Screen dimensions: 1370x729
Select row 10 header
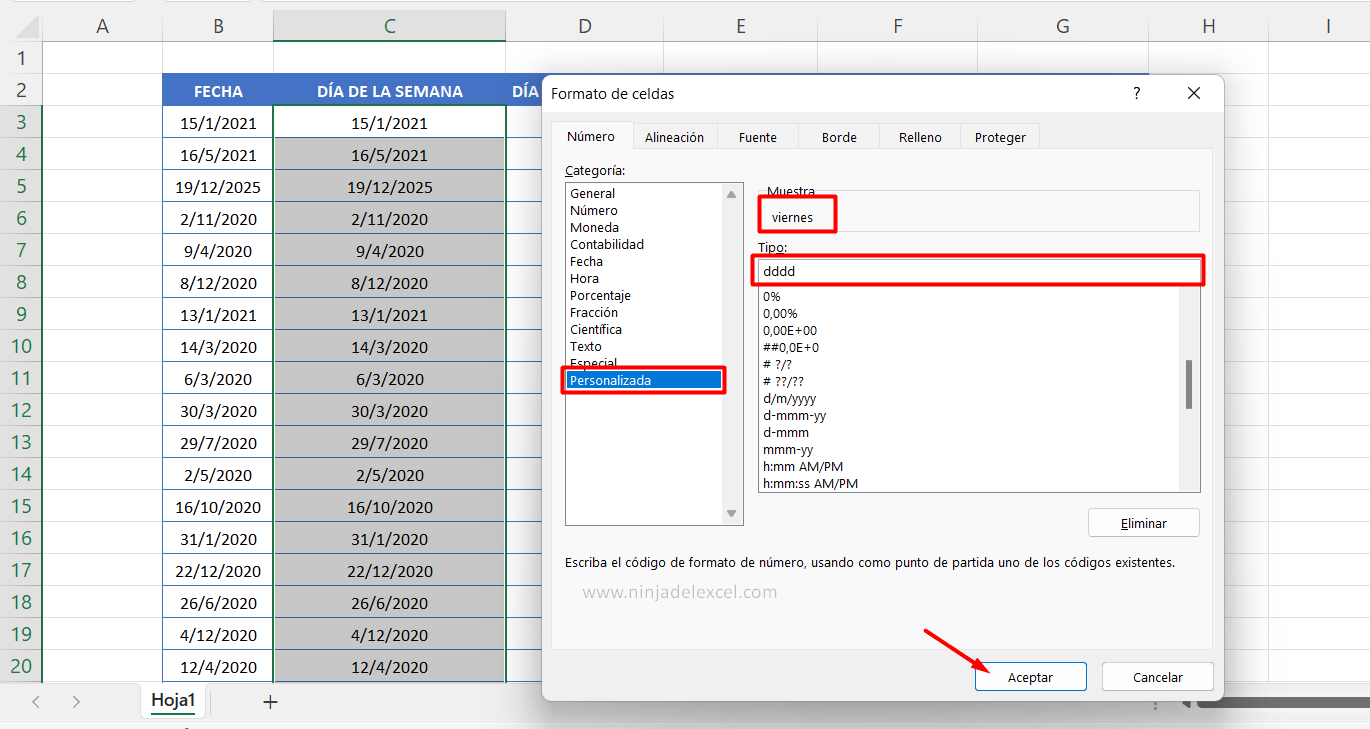(x=21, y=346)
